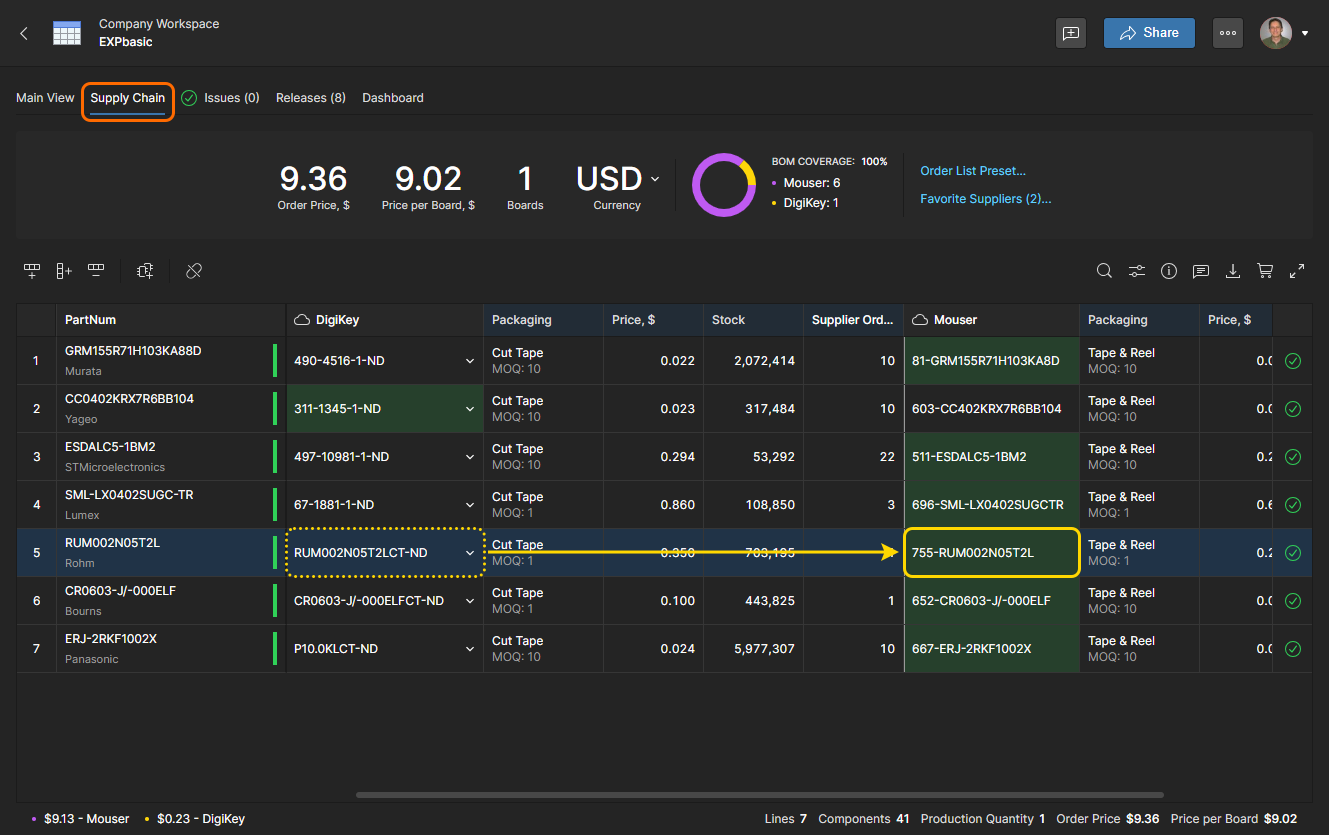Expand table to fullscreen view
This screenshot has height=835, width=1329.
click(1297, 270)
